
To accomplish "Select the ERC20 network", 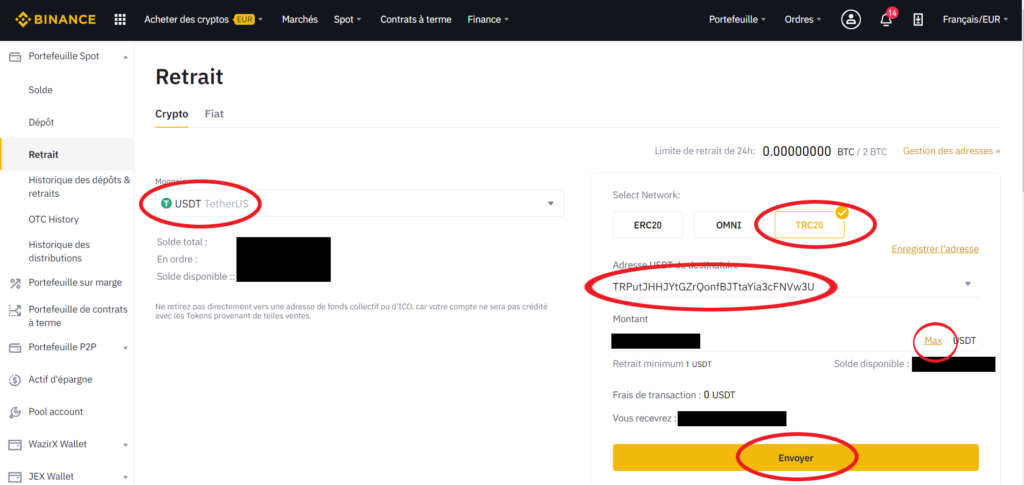I will point(648,225).
